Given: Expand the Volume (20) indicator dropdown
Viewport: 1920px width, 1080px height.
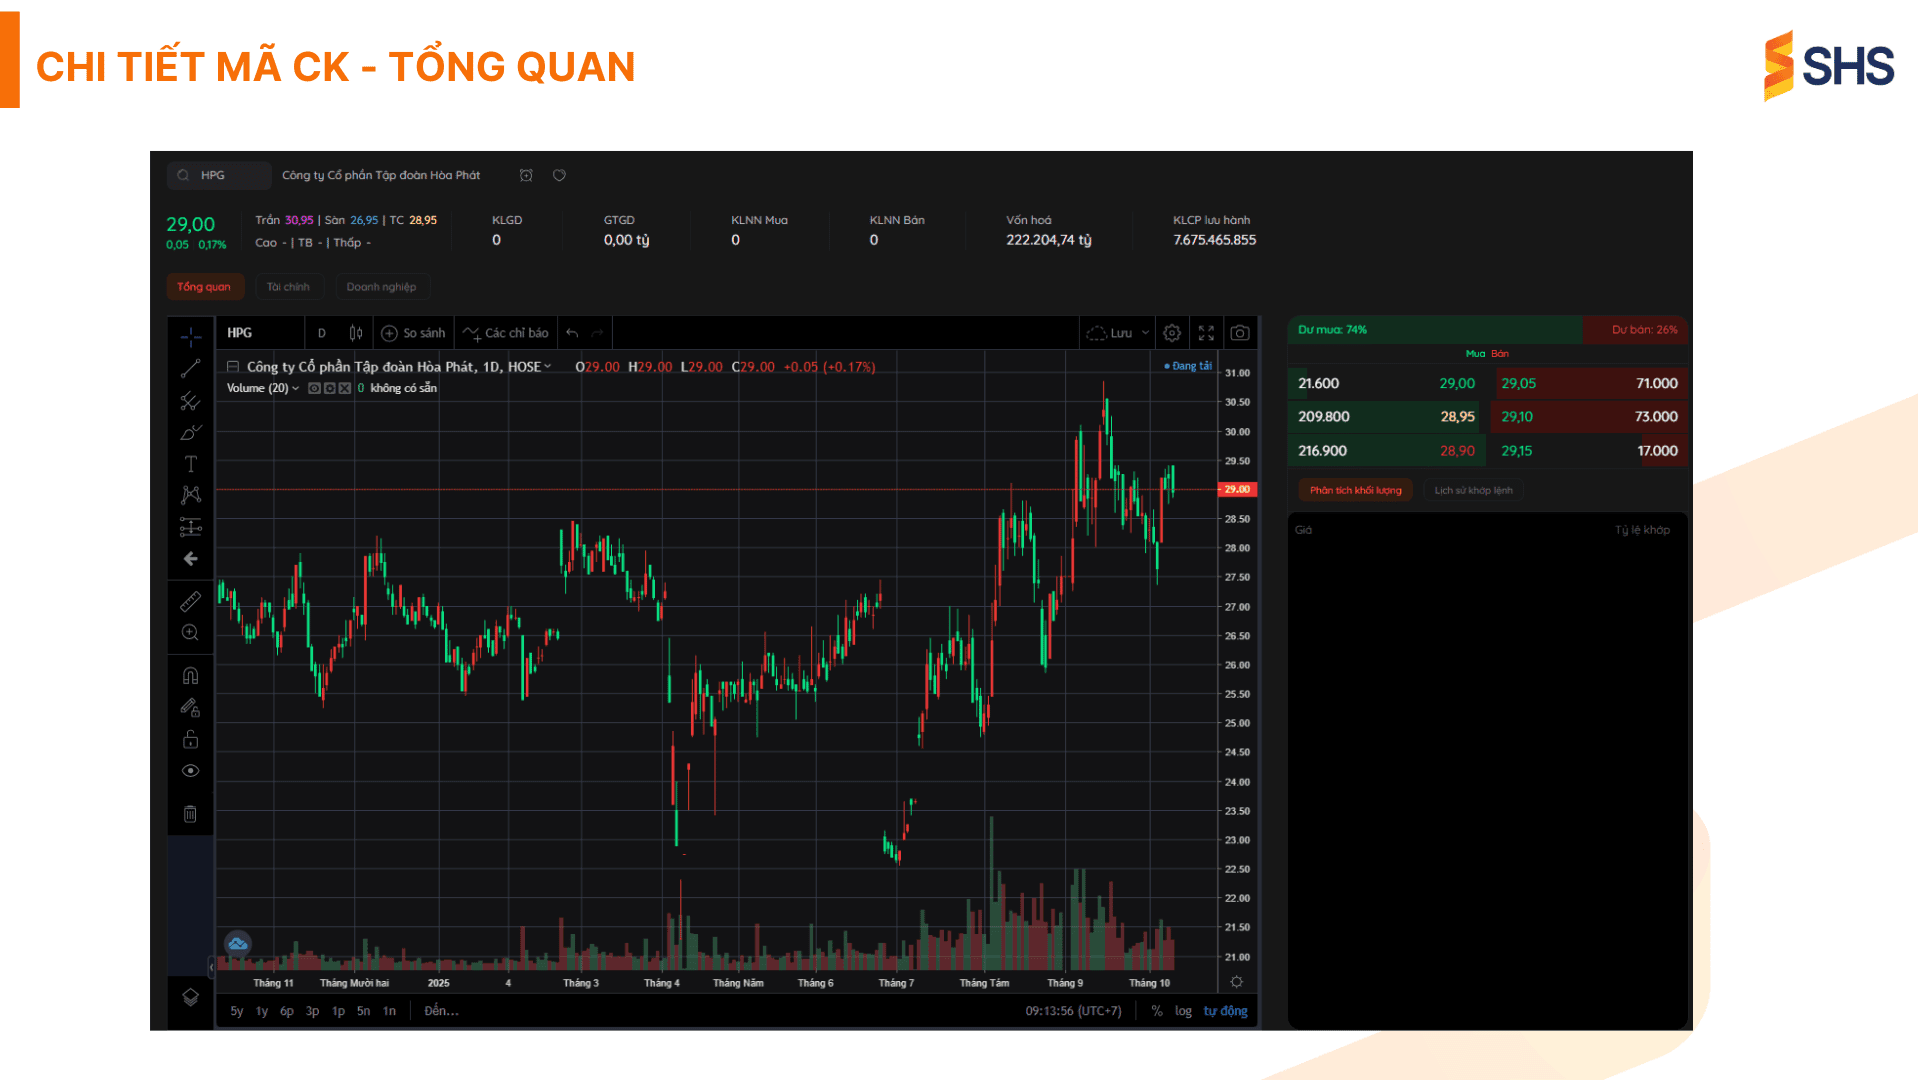Looking at the screenshot, I should (x=295, y=388).
